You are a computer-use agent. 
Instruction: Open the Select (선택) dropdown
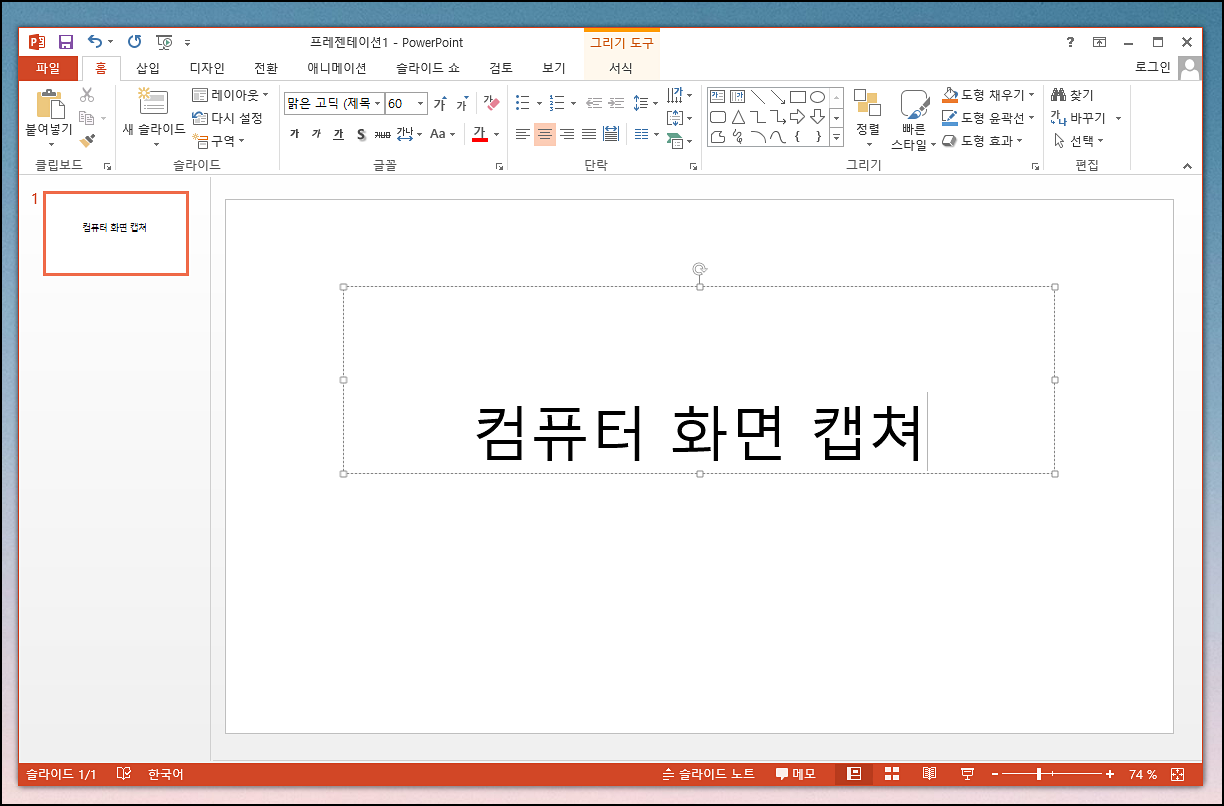[1078, 141]
